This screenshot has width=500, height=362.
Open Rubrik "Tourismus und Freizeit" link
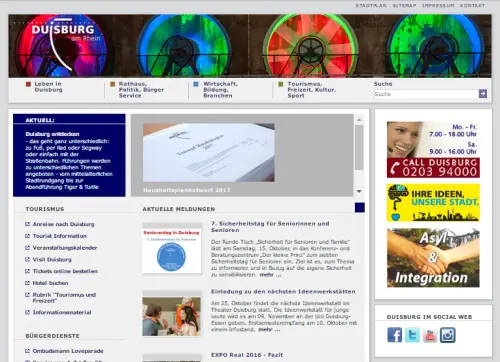pyautogui.click(x=64, y=298)
